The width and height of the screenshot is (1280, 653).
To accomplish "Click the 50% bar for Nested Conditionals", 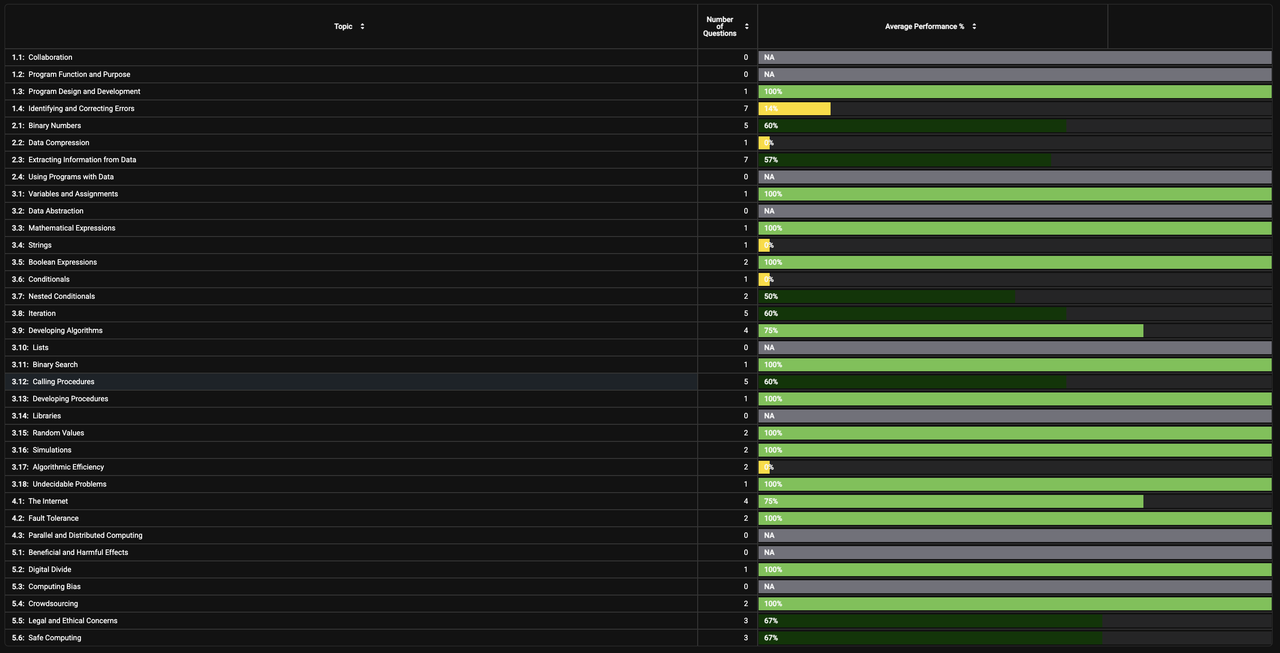I will click(887, 295).
